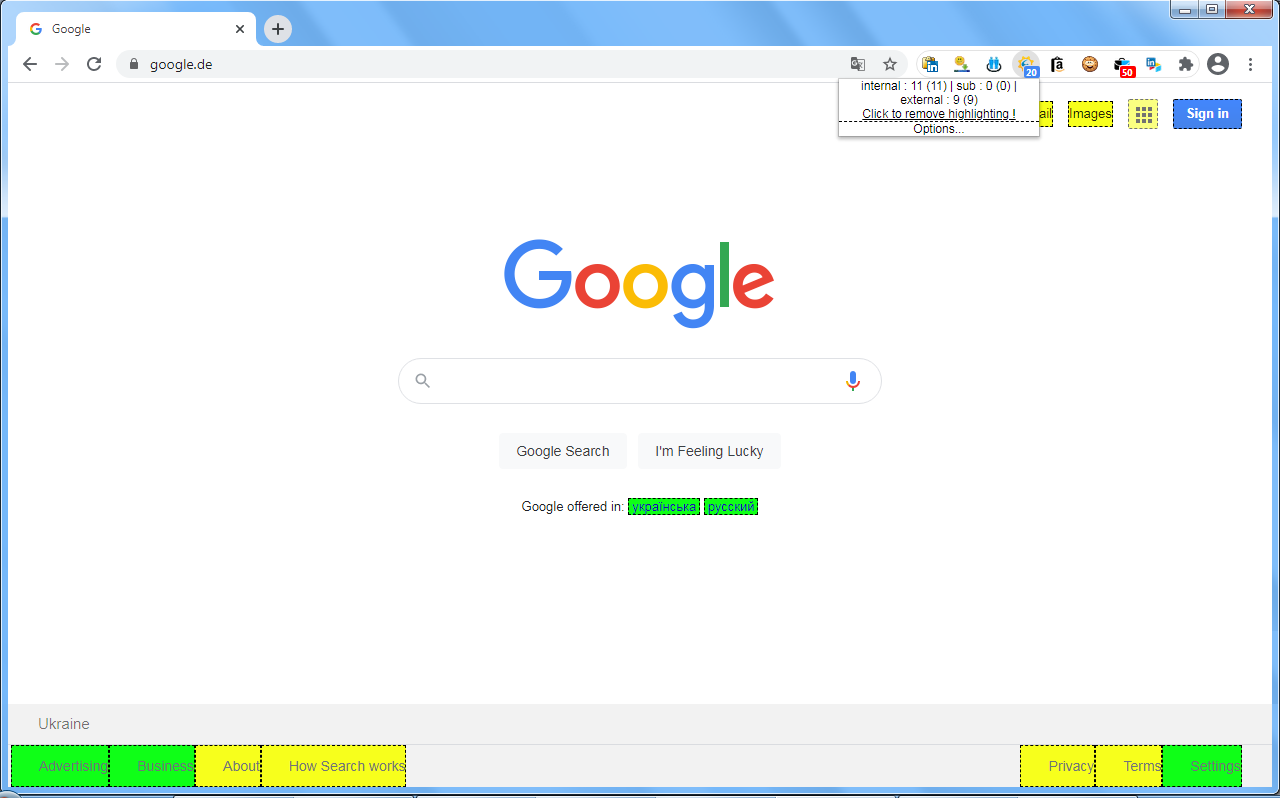Screen dimensions: 1280x800
Task: Click the cookie face extension icon
Action: [x=1090, y=64]
